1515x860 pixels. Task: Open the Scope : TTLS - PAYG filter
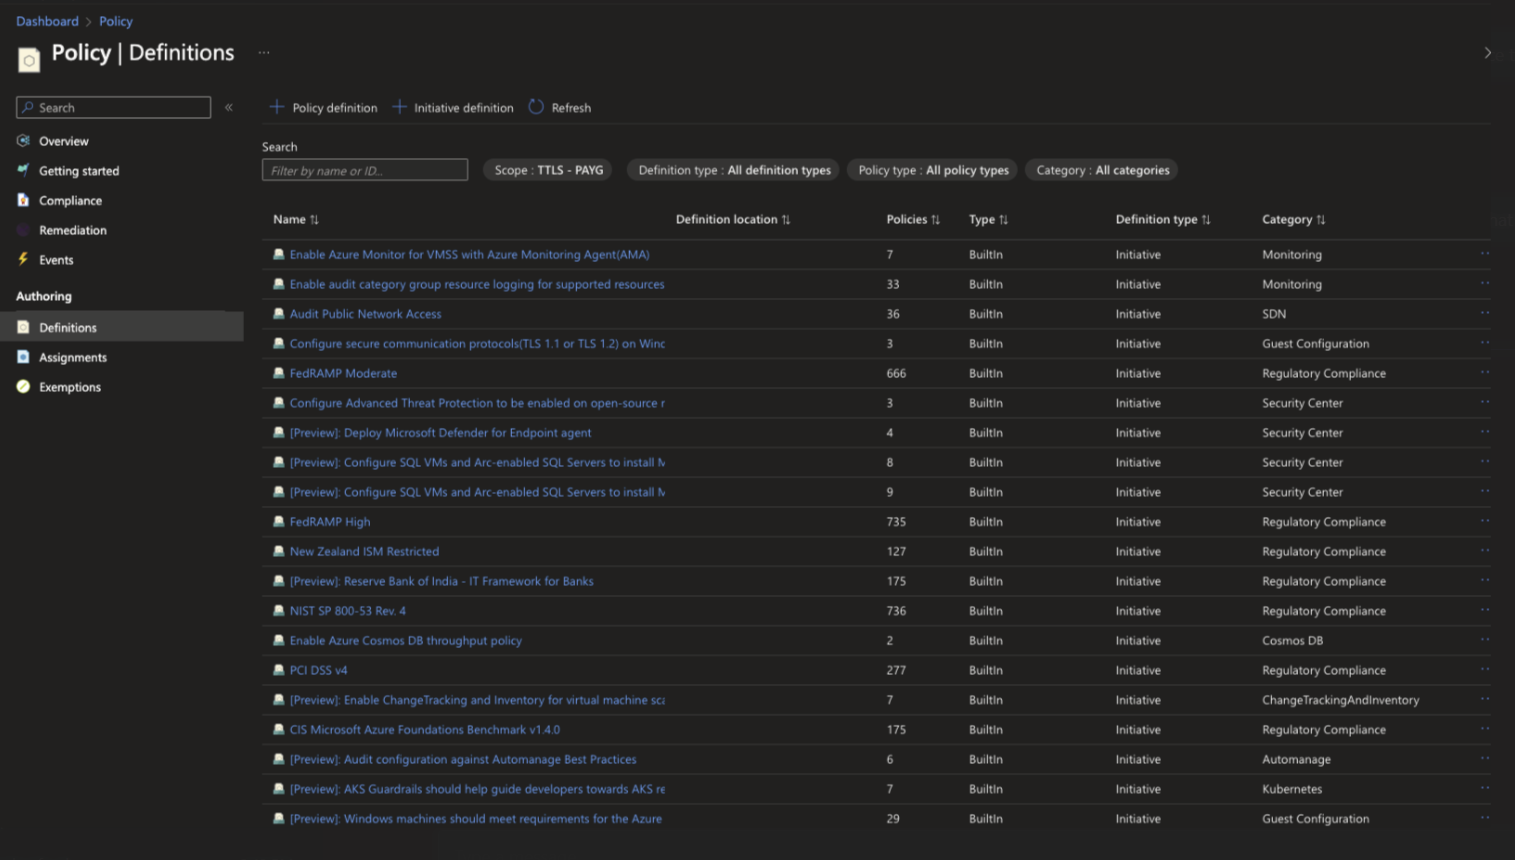point(548,170)
